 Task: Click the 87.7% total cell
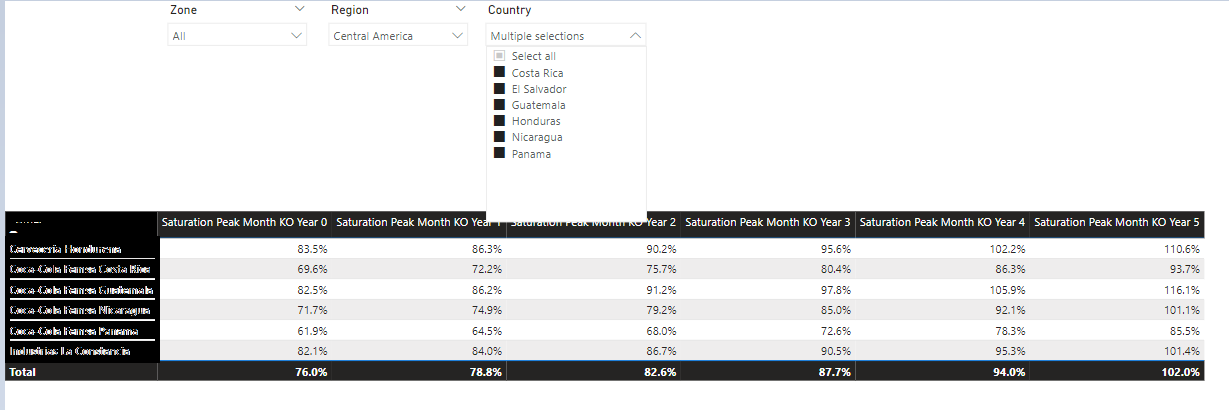[768, 372]
